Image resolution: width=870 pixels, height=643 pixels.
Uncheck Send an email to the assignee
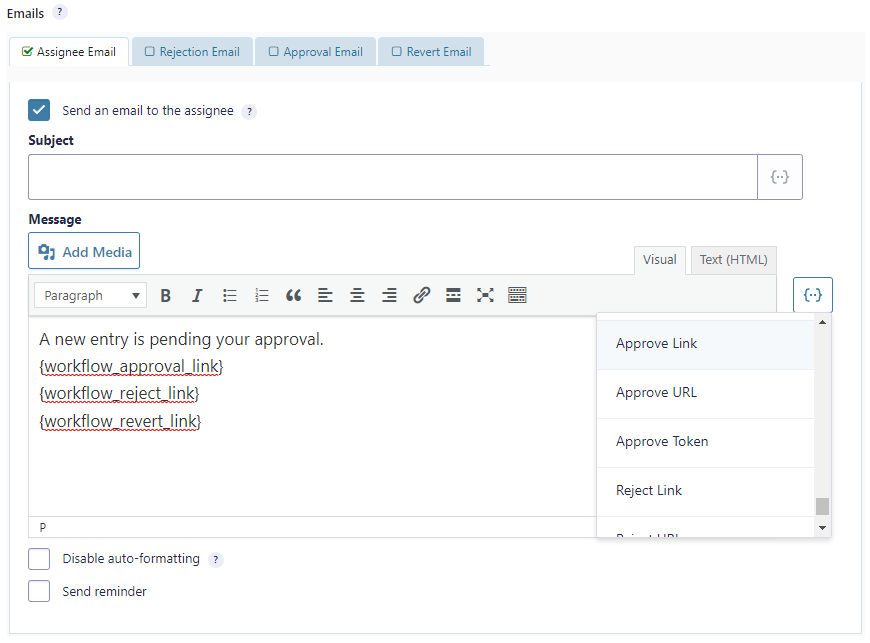click(x=39, y=110)
